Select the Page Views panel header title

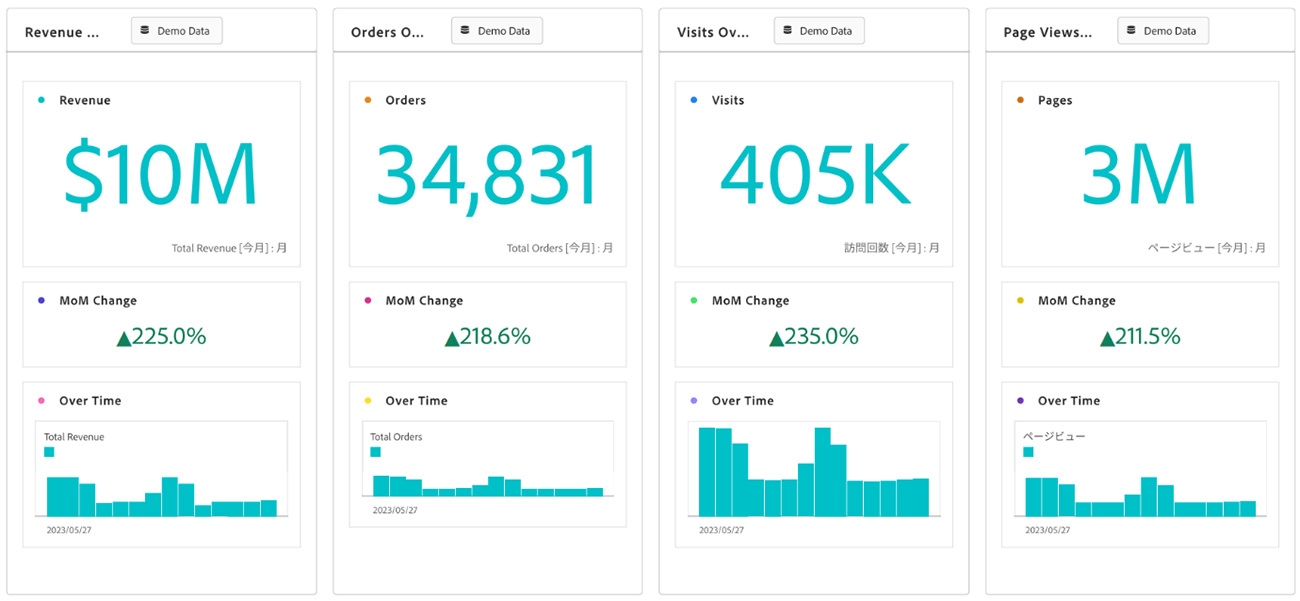(1047, 32)
